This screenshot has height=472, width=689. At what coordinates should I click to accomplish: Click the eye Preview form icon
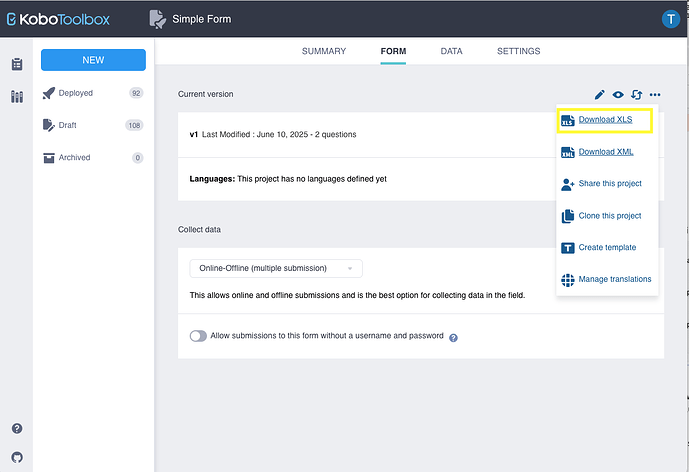tap(618, 94)
